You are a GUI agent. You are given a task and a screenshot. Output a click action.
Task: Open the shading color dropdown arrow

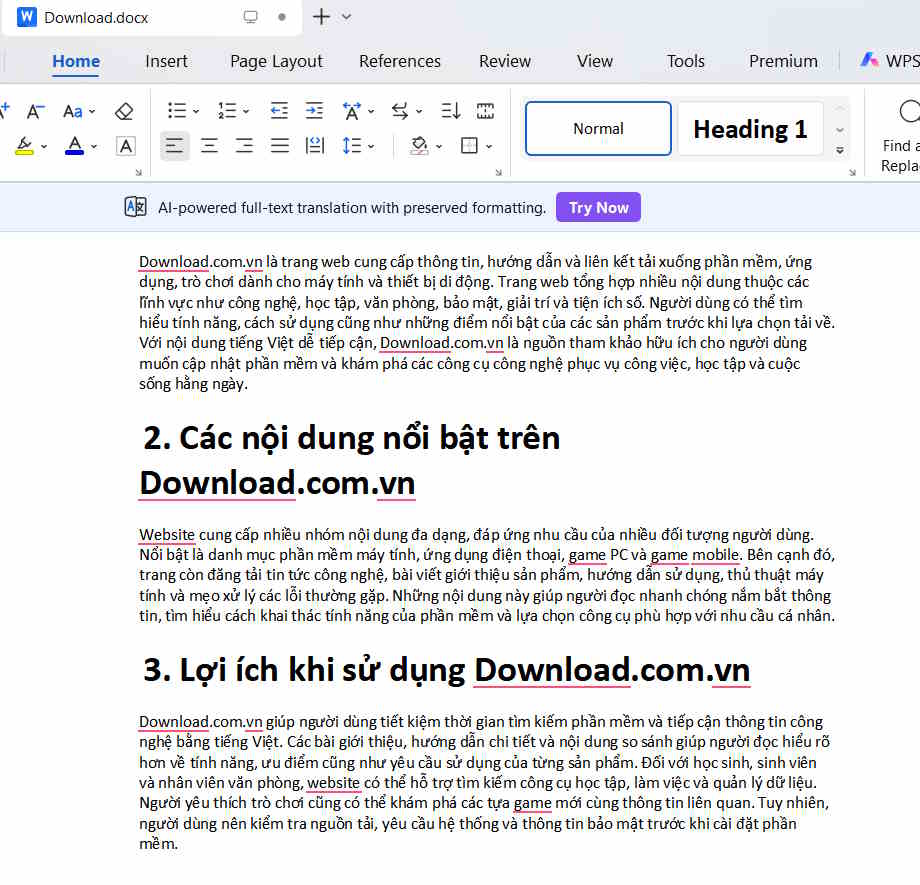[x=439, y=146]
